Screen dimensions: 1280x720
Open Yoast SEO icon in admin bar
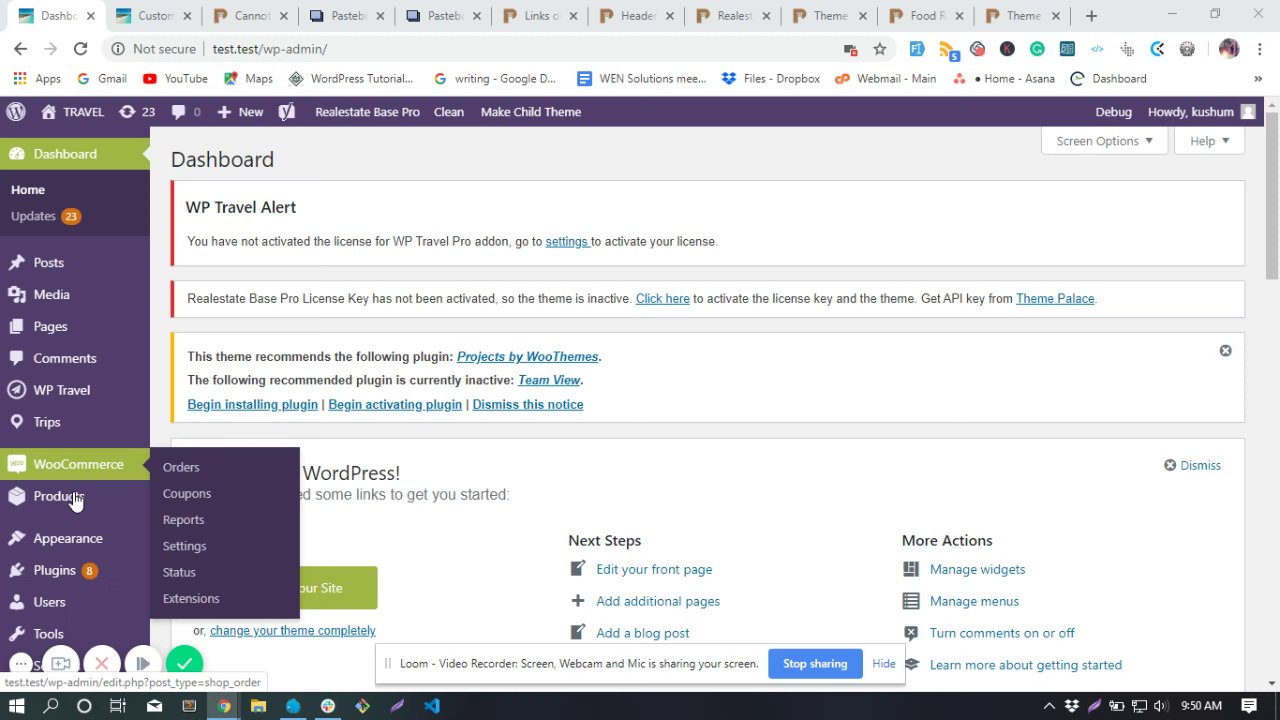[x=287, y=112]
